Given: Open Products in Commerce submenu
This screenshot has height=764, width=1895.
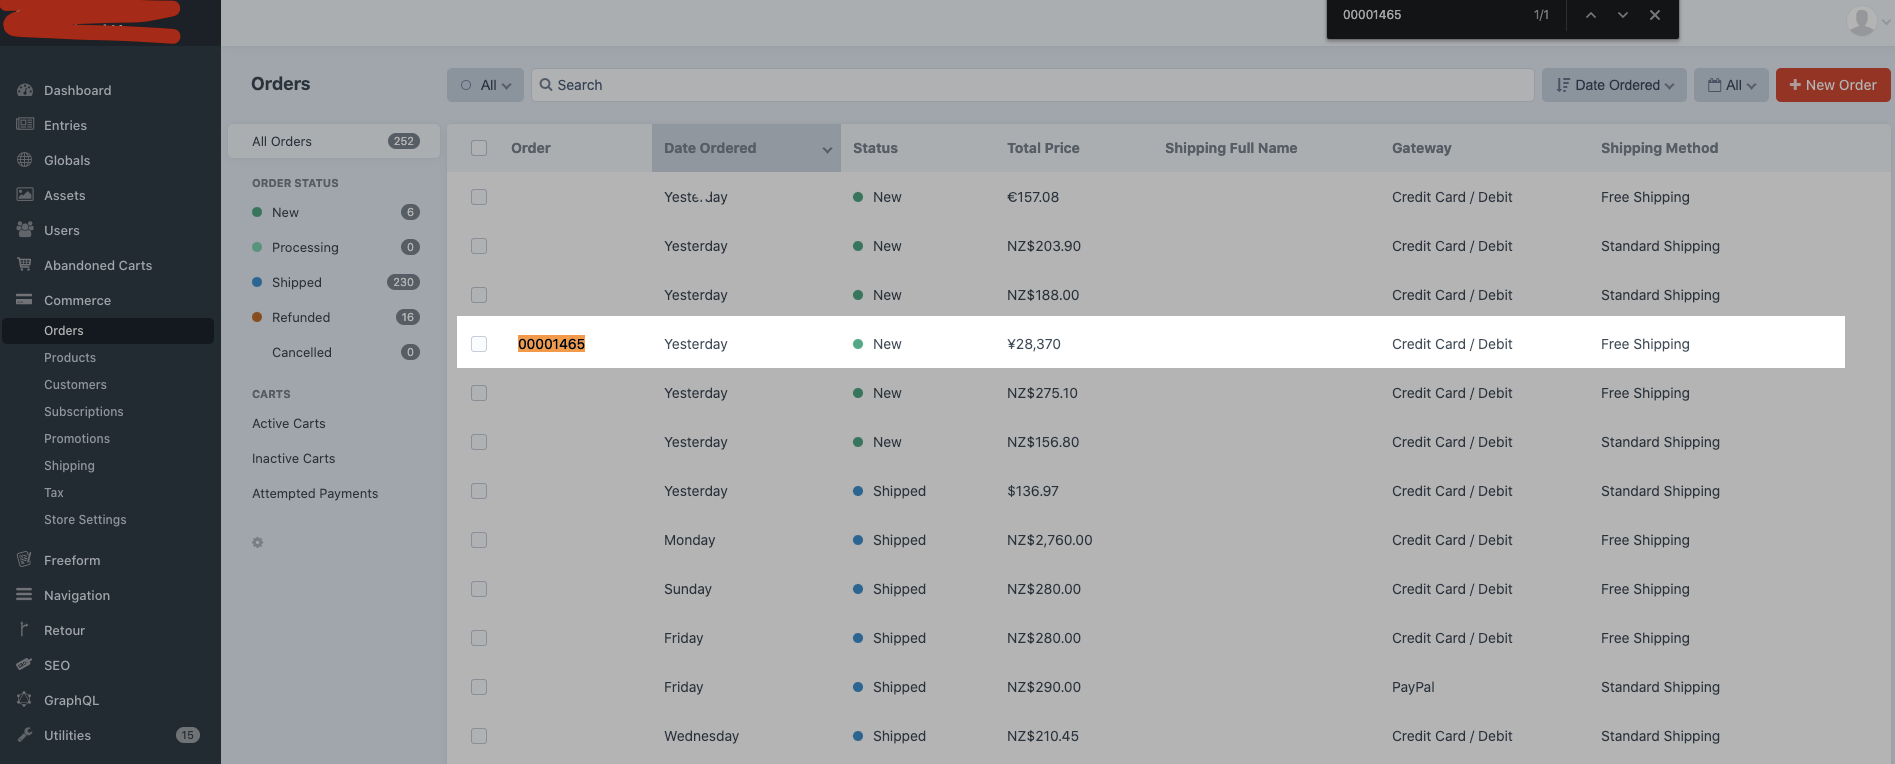Looking at the screenshot, I should pyautogui.click(x=70, y=358).
